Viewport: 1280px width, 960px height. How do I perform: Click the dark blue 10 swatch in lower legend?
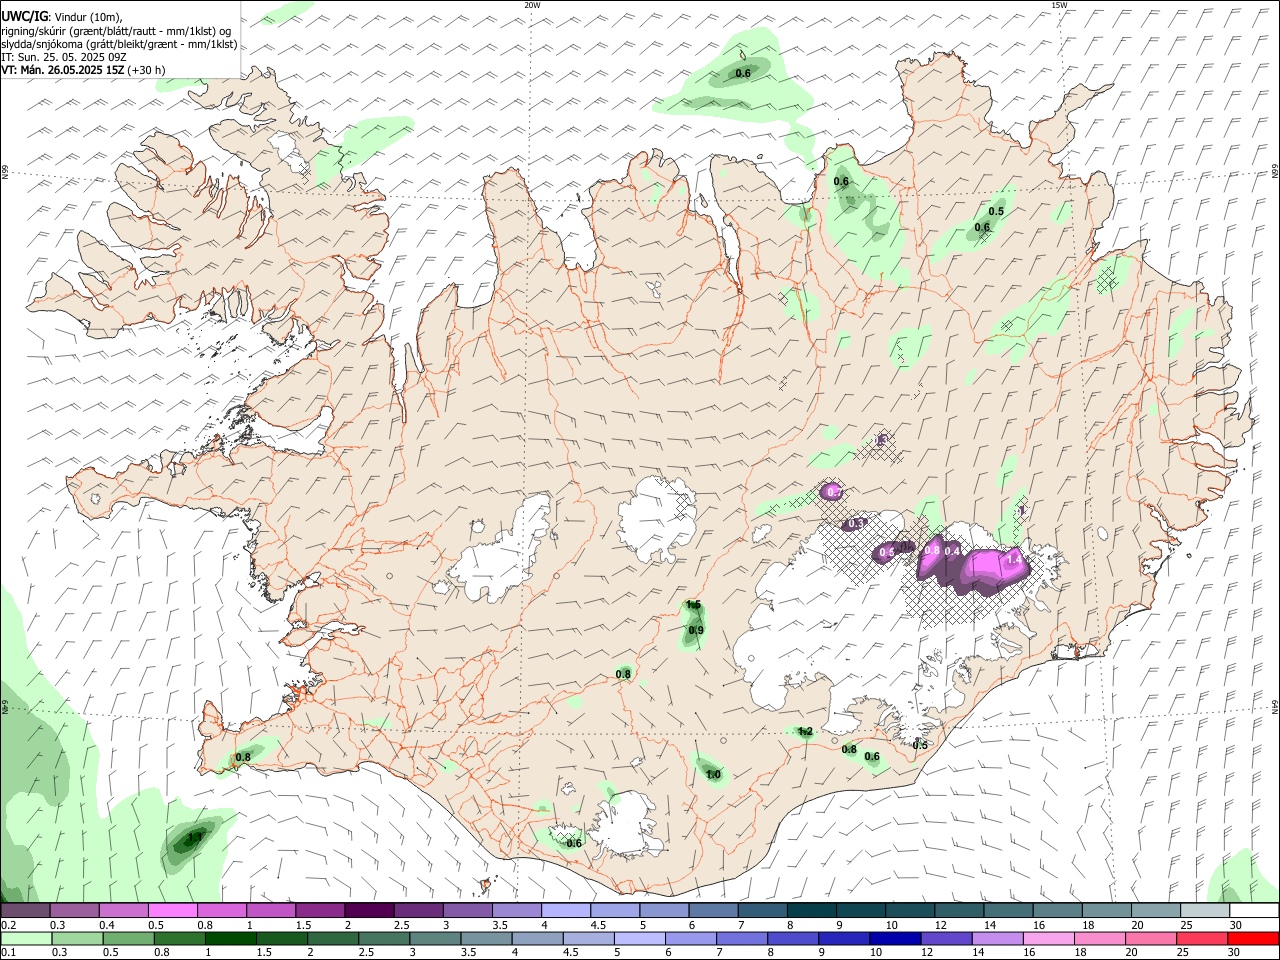893,938
